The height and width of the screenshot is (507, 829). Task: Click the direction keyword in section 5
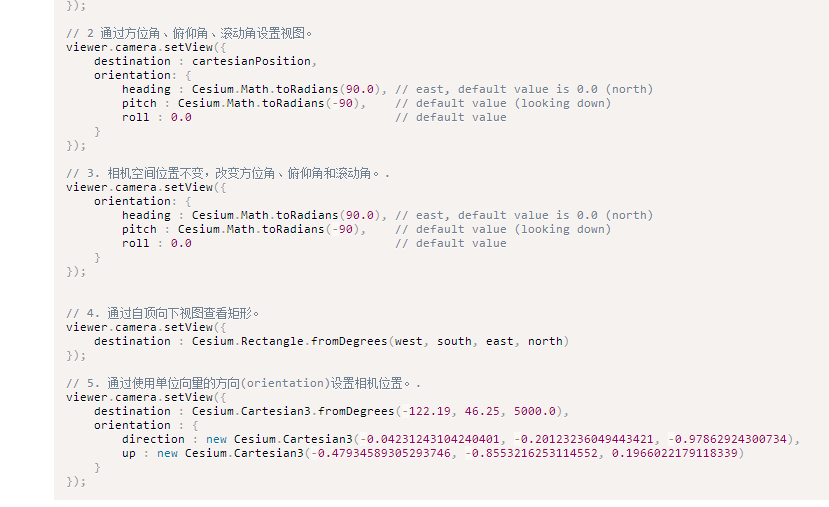click(x=153, y=439)
